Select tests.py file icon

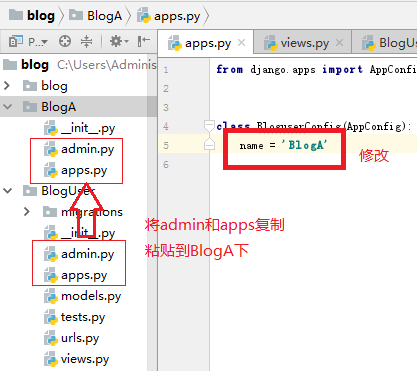pyautogui.click(x=51, y=317)
